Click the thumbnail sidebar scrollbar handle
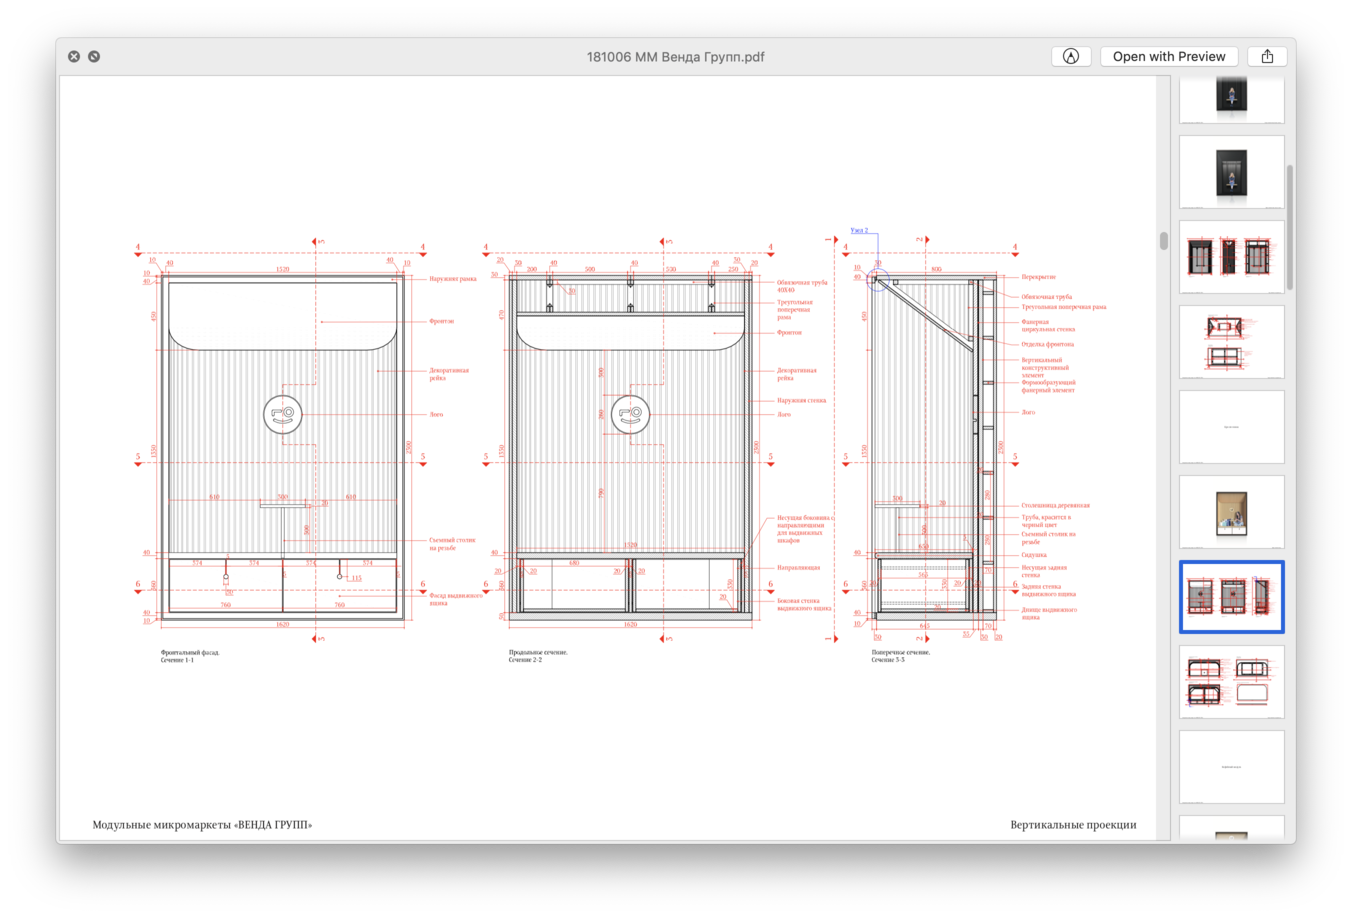The height and width of the screenshot is (918, 1352). pyautogui.click(x=1289, y=225)
